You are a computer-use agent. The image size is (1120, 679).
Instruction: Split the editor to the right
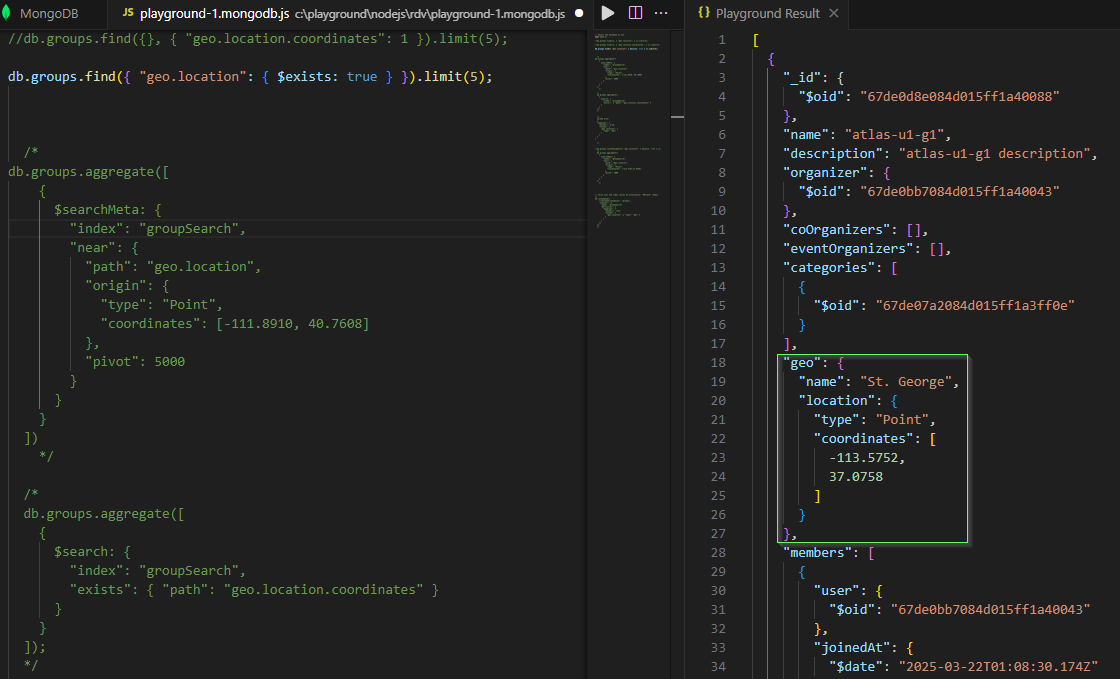point(635,14)
